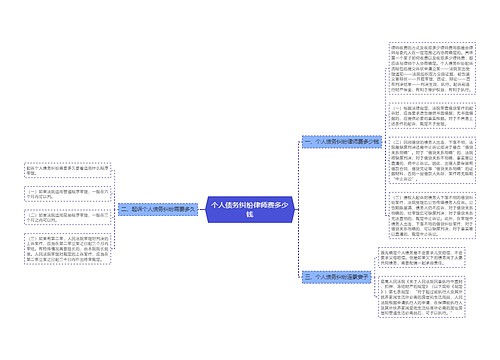This screenshot has width=500, height=360.
Task: Click left note (三) about 第二审 appeal cases
Action: 68,249
